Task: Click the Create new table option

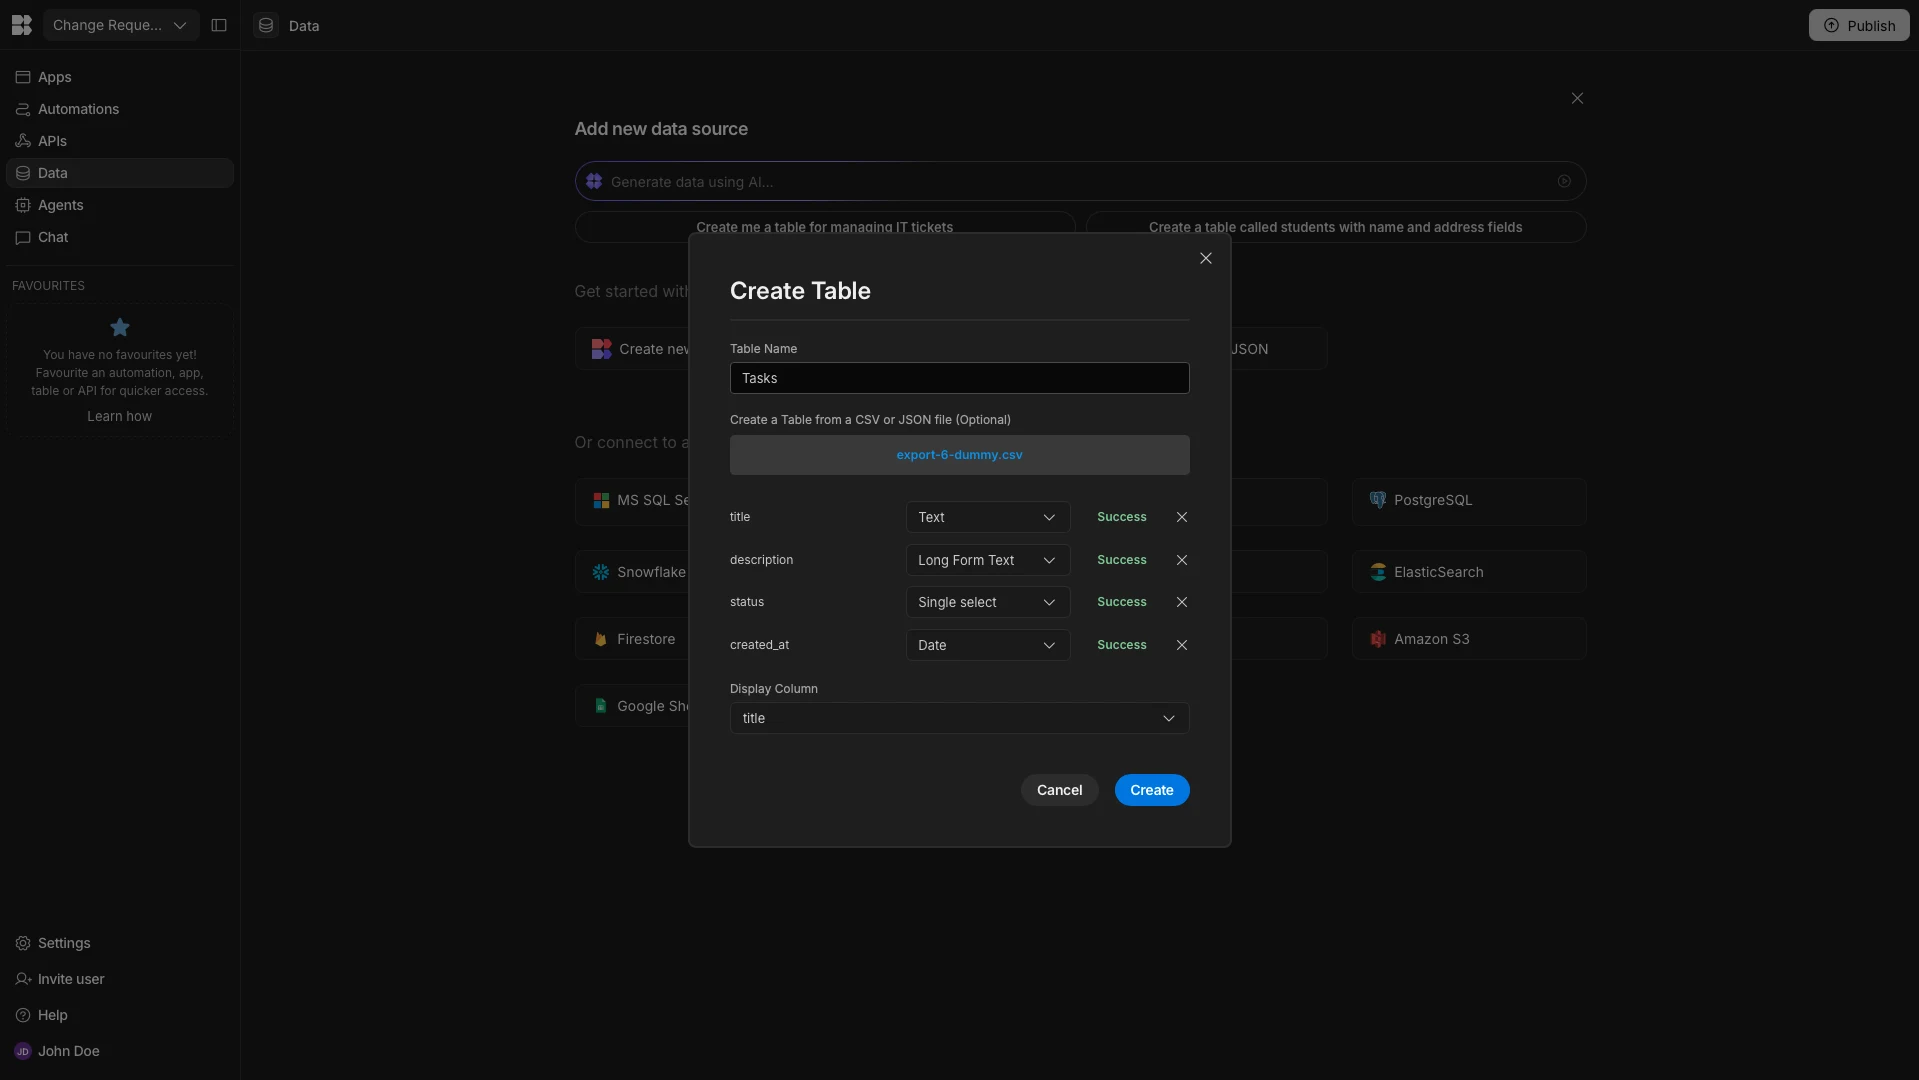Action: click(632, 349)
